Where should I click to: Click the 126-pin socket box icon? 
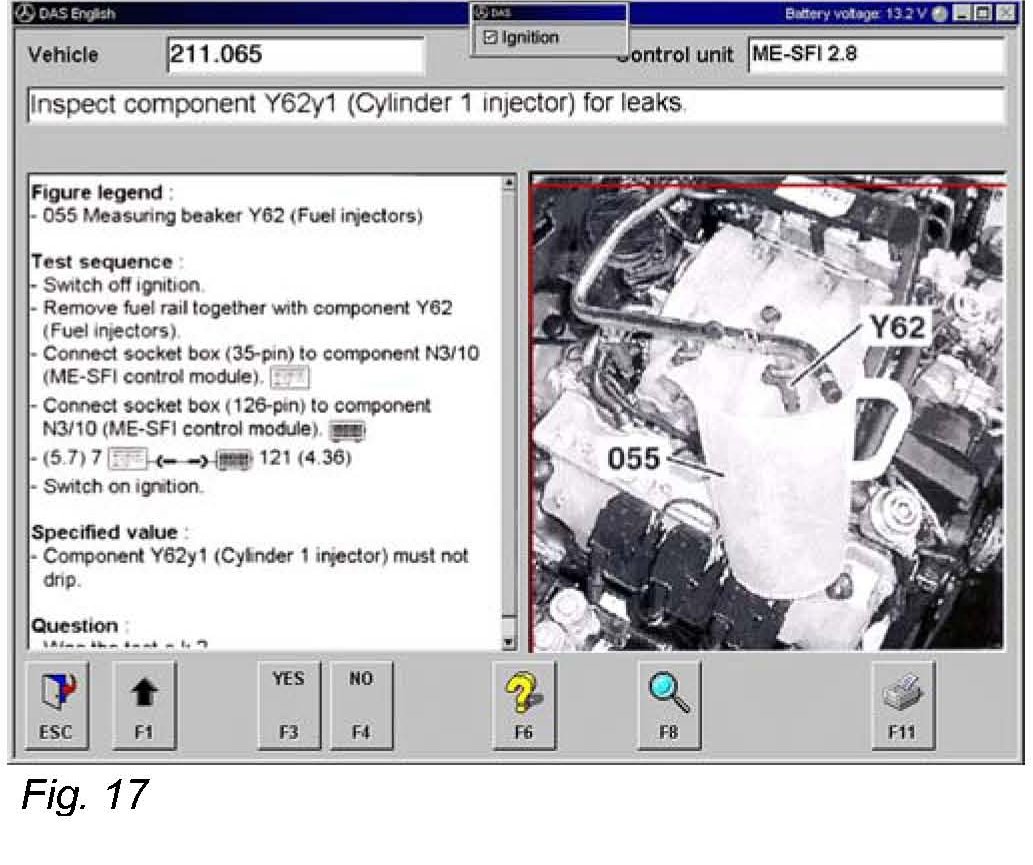tap(353, 431)
